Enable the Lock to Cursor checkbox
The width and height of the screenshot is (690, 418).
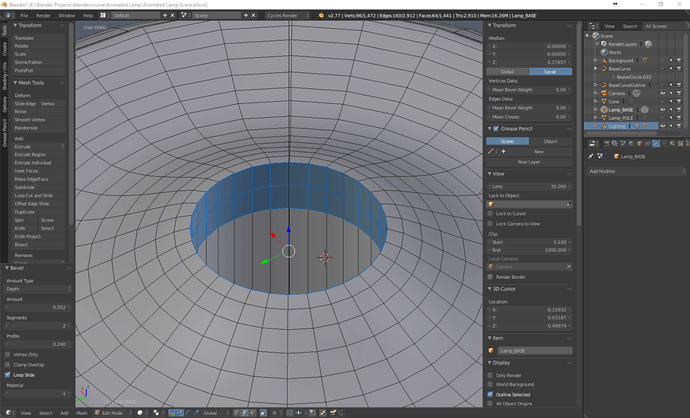[491, 213]
